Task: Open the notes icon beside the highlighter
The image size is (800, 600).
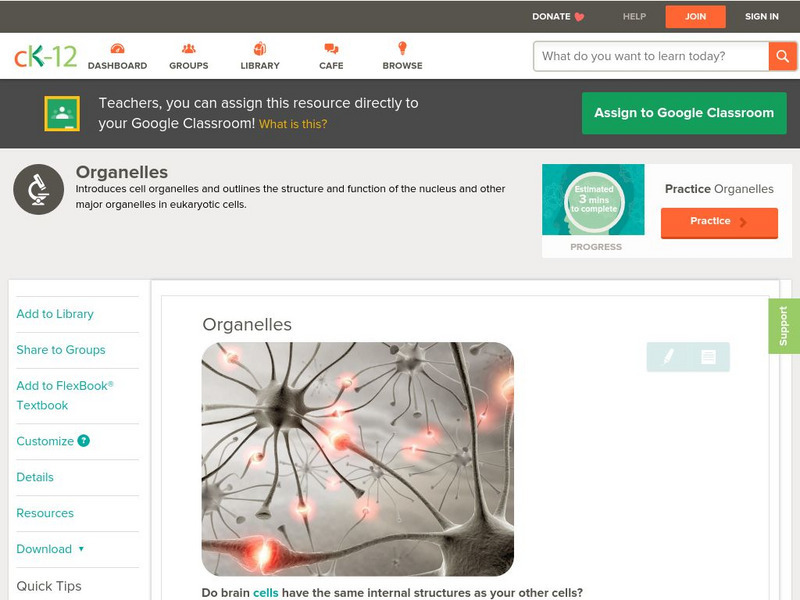Action: tap(708, 356)
